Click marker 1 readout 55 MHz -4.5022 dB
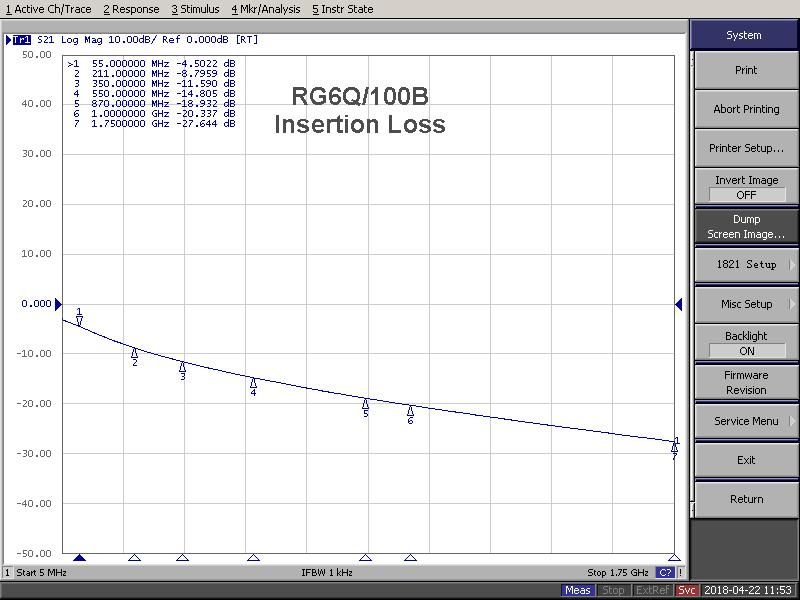Viewport: 800px width, 600px height. tap(152, 64)
